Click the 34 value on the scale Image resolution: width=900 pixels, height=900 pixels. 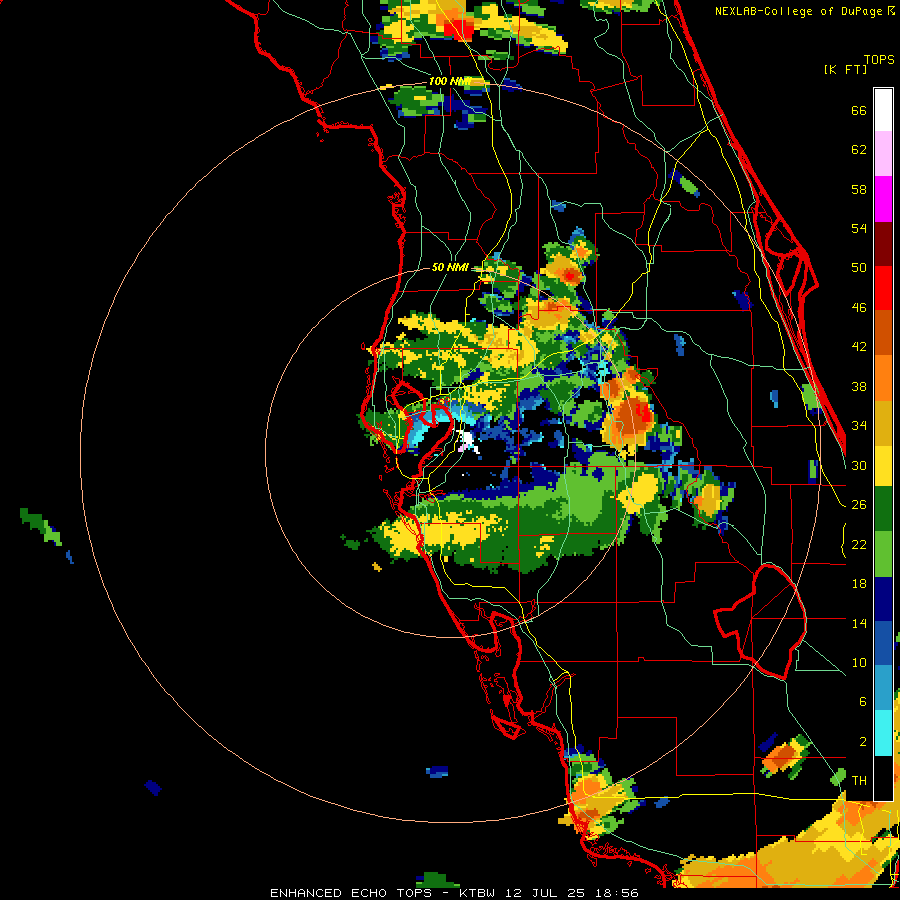(x=859, y=426)
